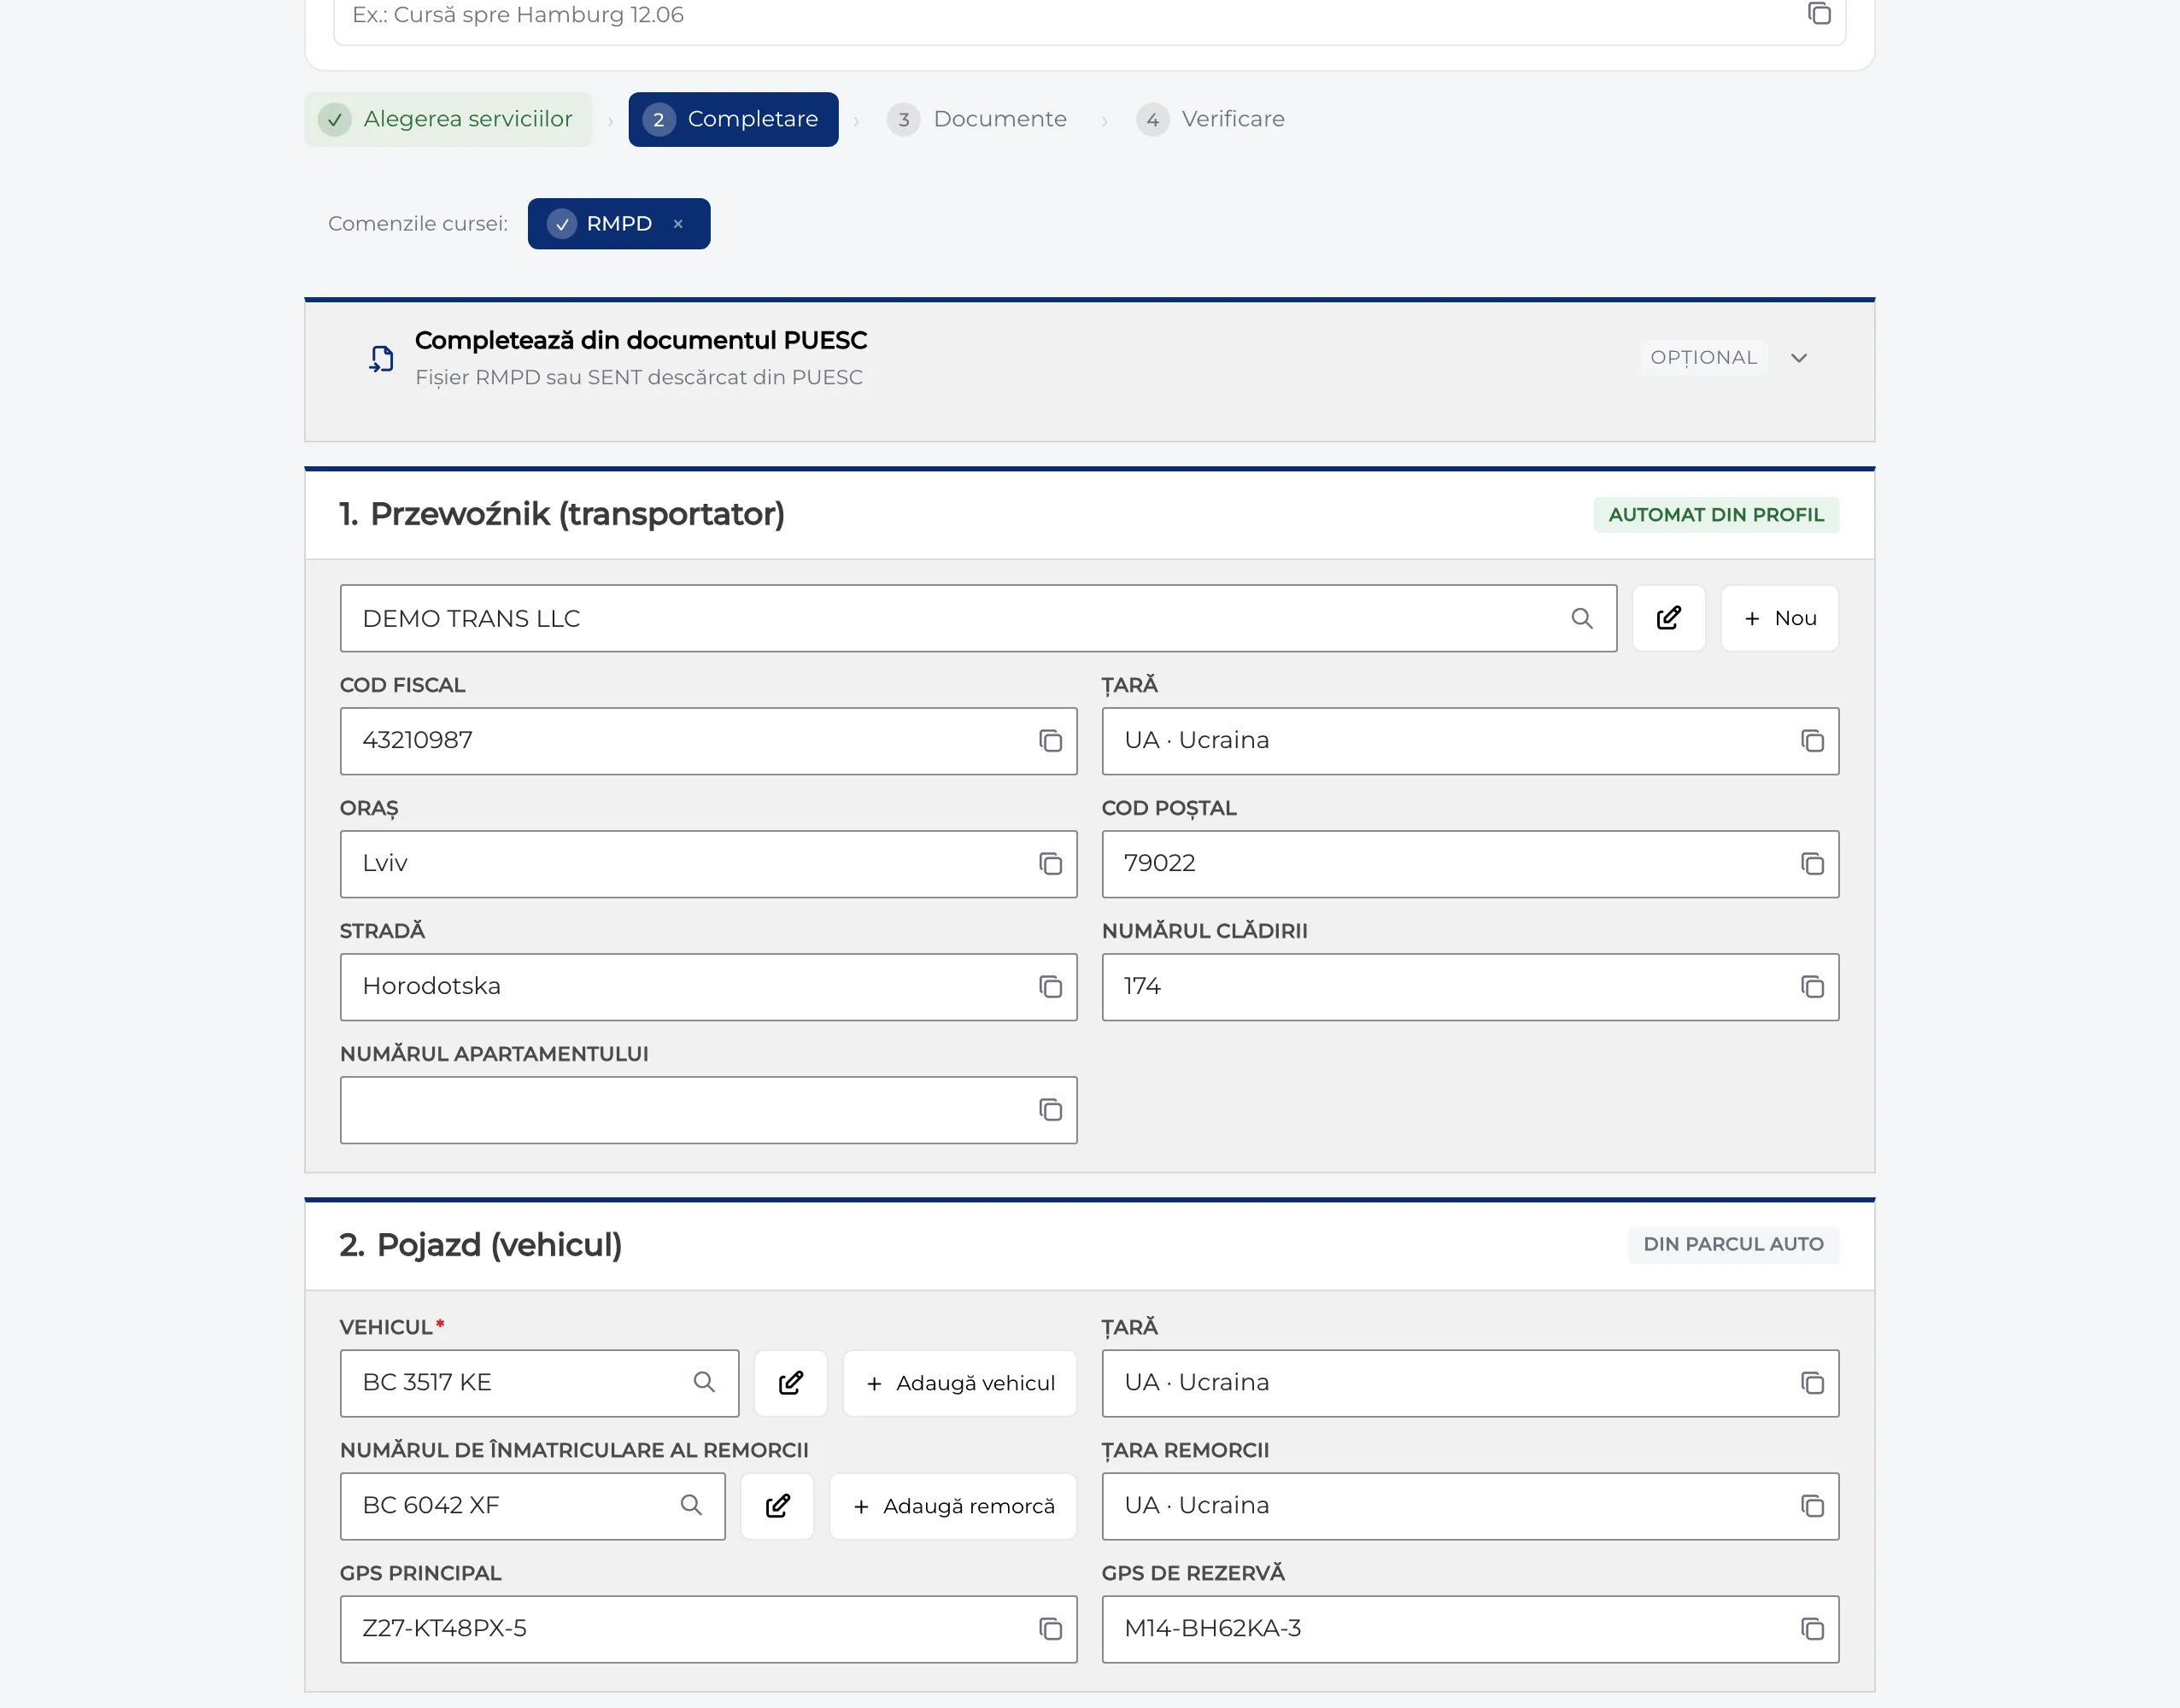This screenshot has height=1708, width=2180.
Task: Open the Vehicul BC 3517 KE selector
Action: point(539,1383)
